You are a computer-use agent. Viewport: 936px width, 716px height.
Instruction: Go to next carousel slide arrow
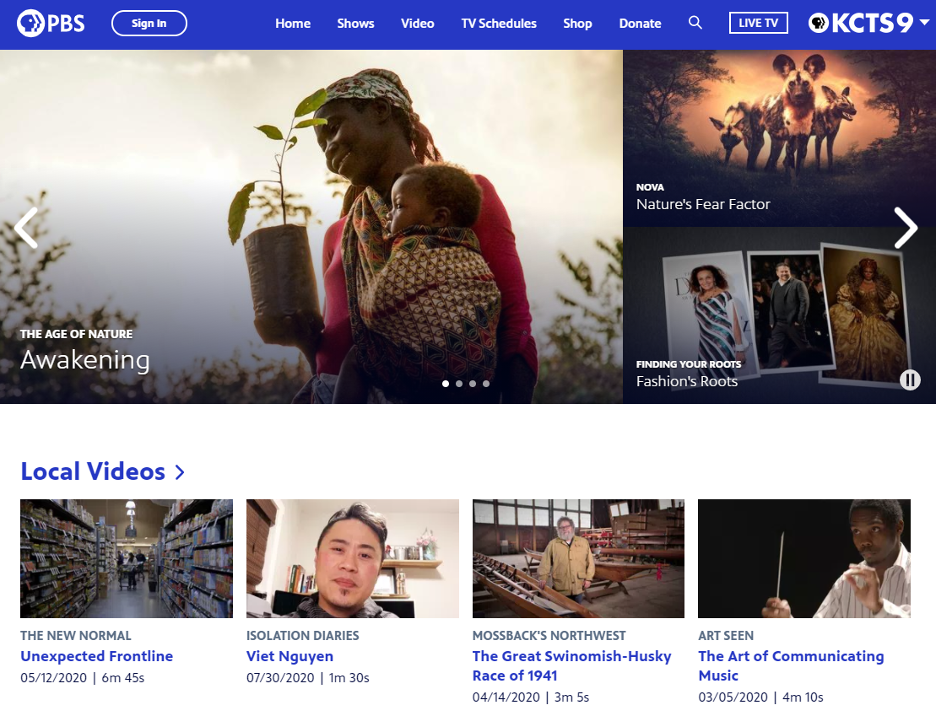click(x=906, y=228)
